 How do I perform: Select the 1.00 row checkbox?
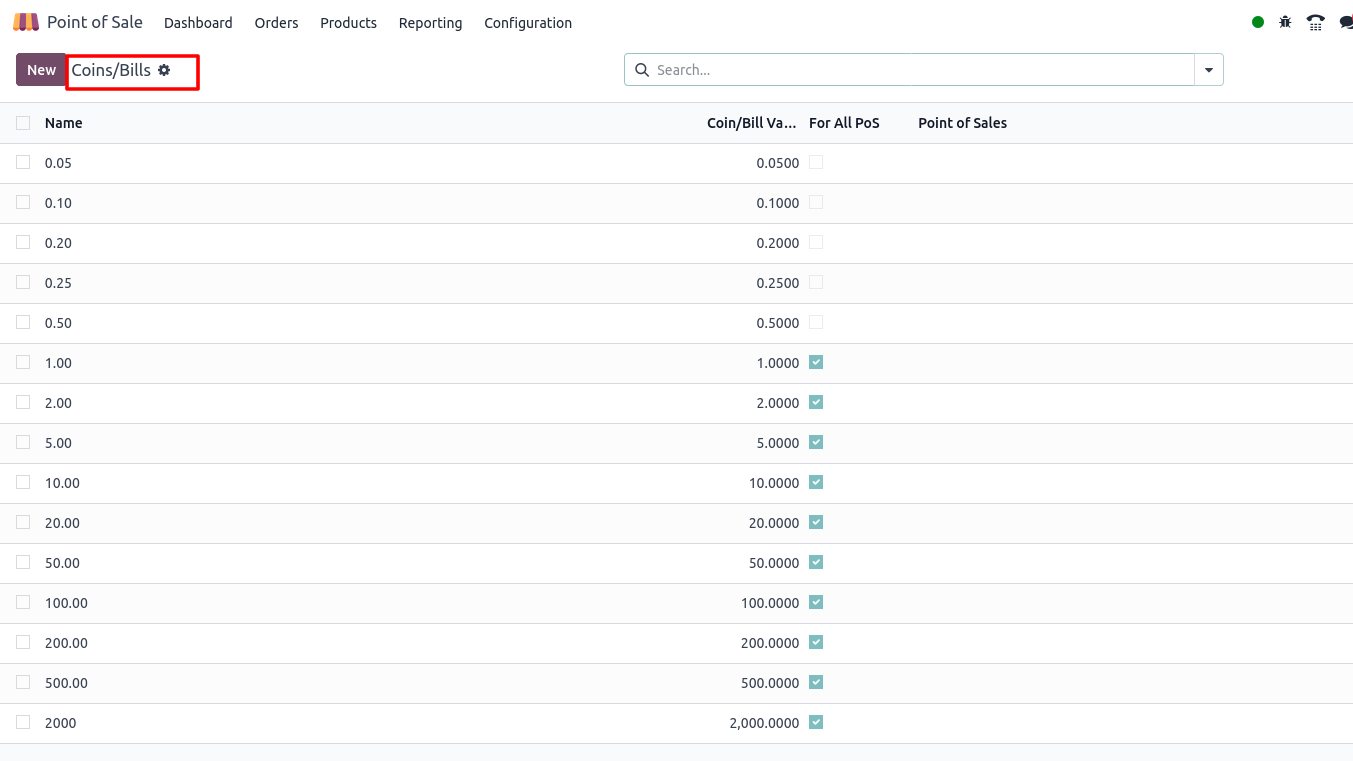pos(23,362)
